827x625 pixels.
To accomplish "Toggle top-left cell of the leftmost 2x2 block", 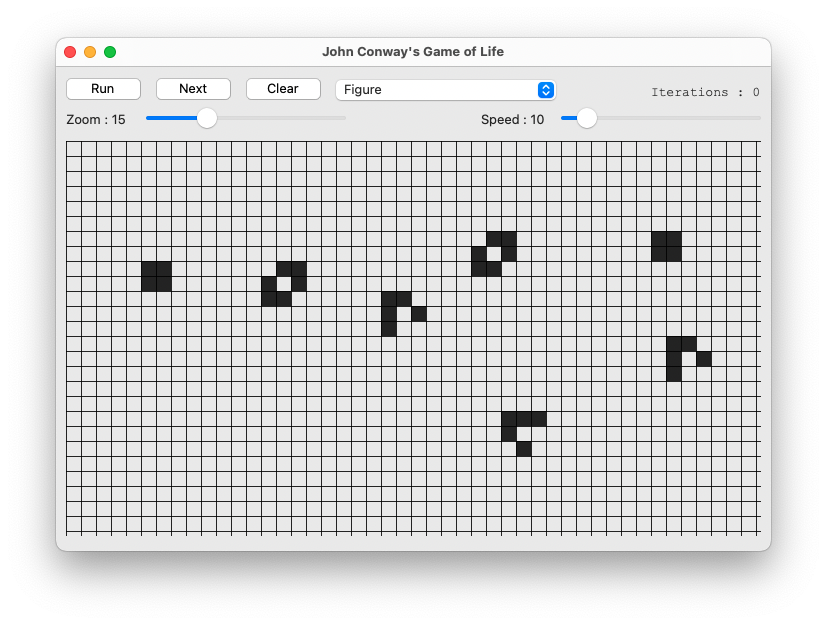I will coord(149,269).
